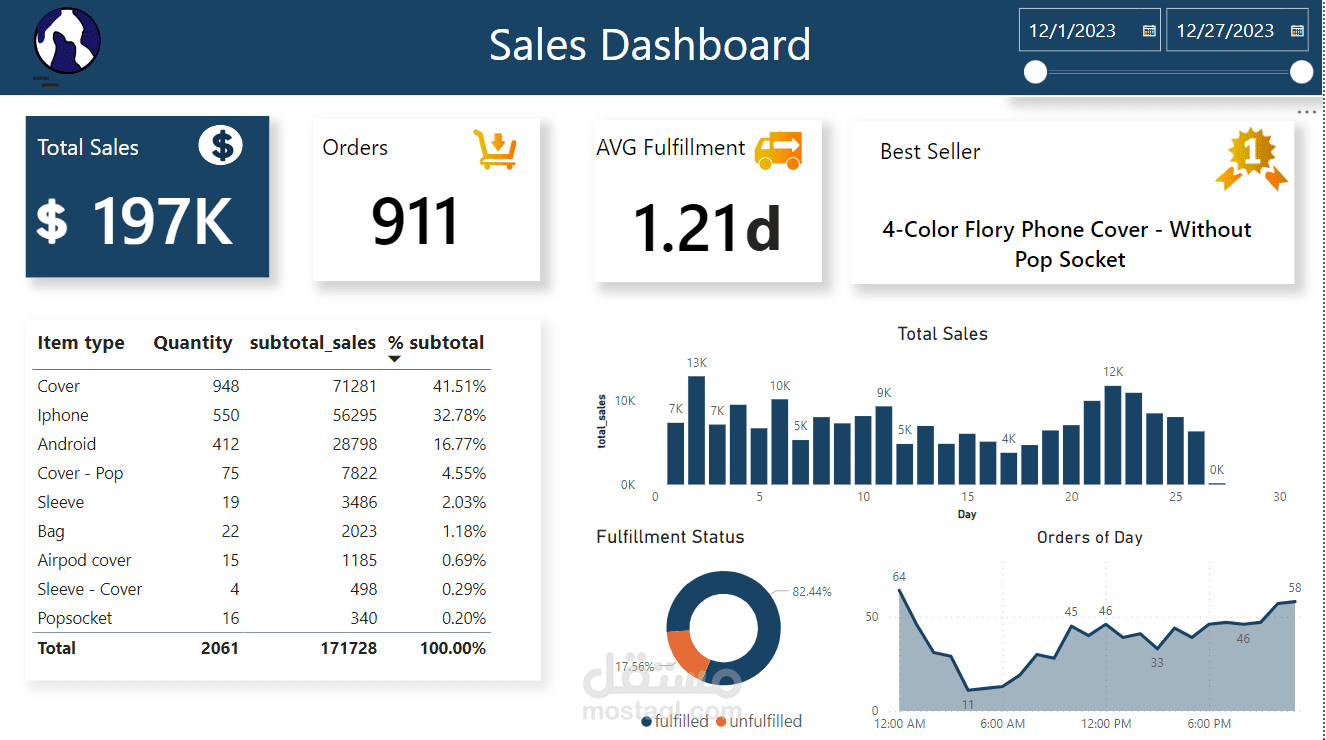Click the globe logo in the header
The image size is (1326, 740).
point(67,42)
